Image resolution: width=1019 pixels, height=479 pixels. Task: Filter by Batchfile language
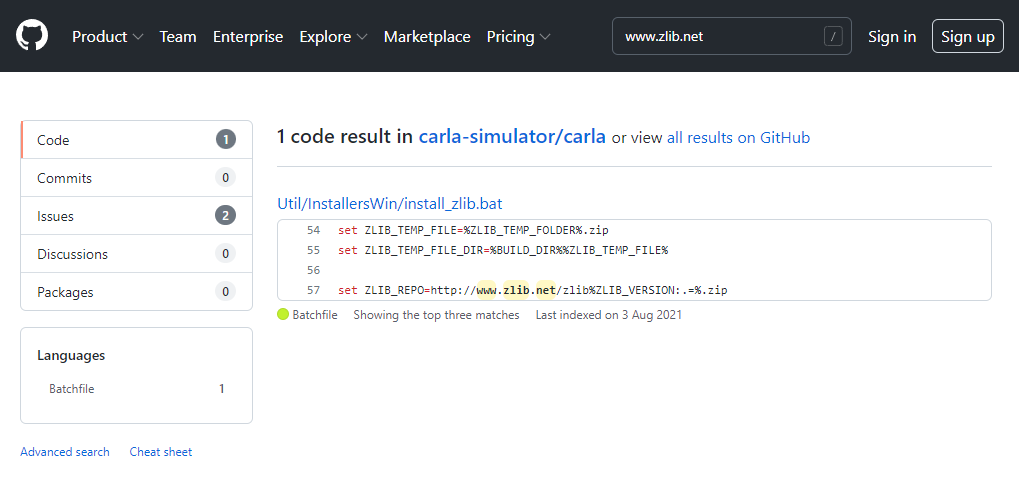coord(136,389)
